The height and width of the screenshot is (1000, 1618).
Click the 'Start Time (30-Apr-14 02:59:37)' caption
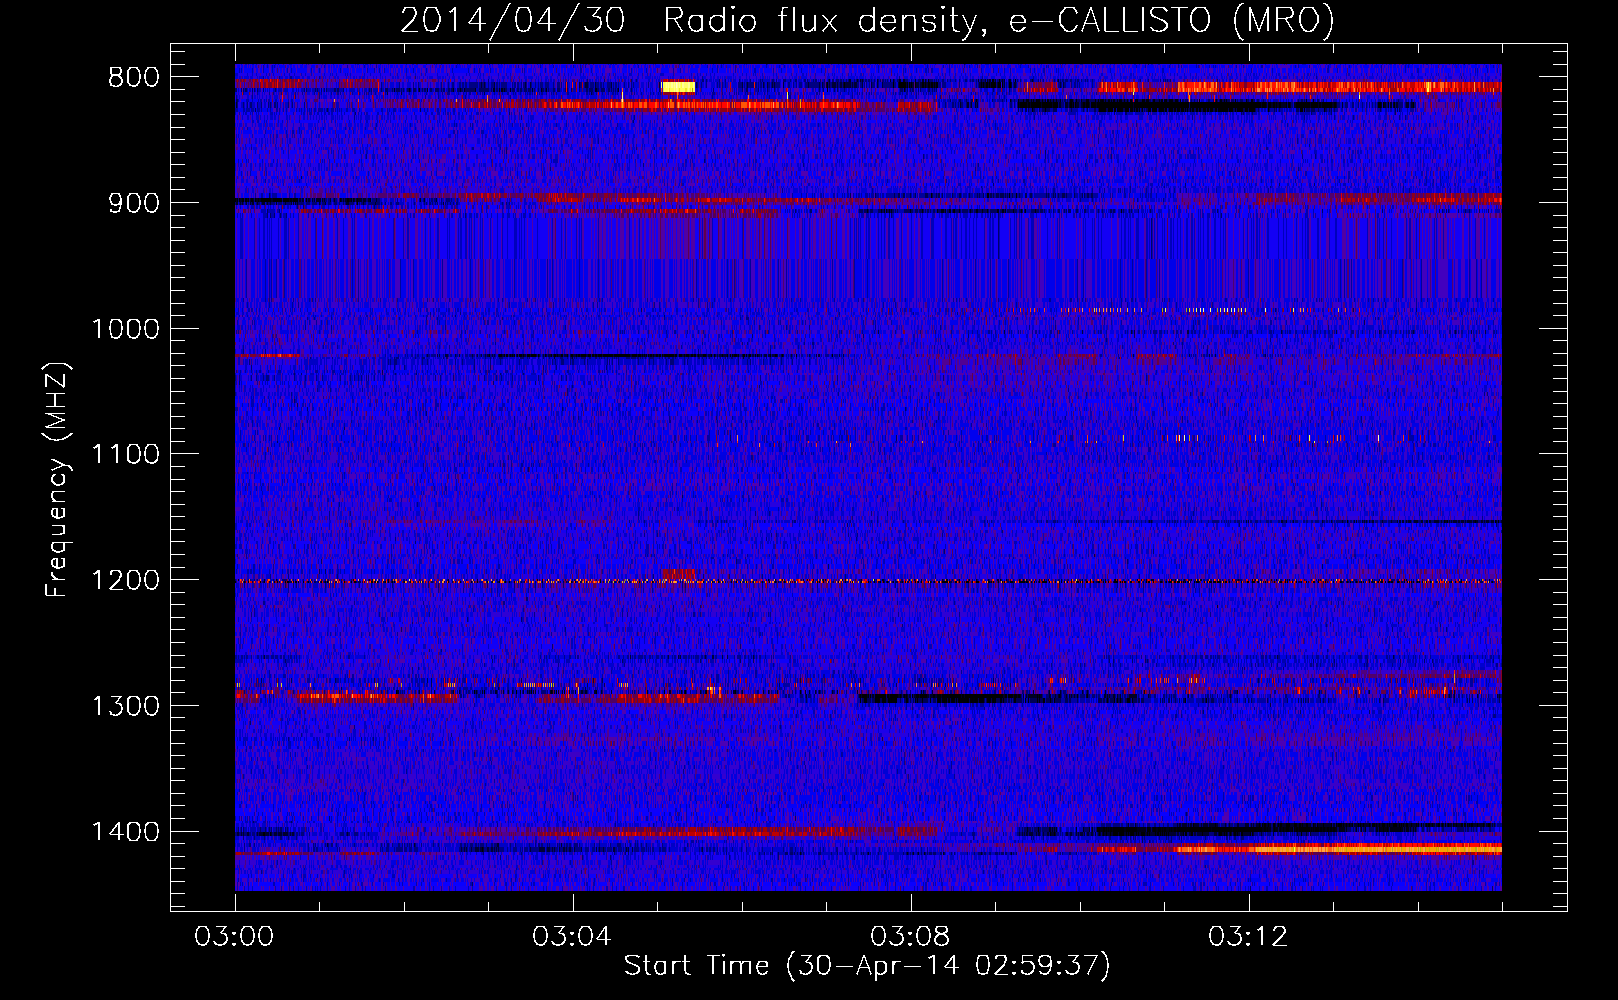[x=867, y=966]
